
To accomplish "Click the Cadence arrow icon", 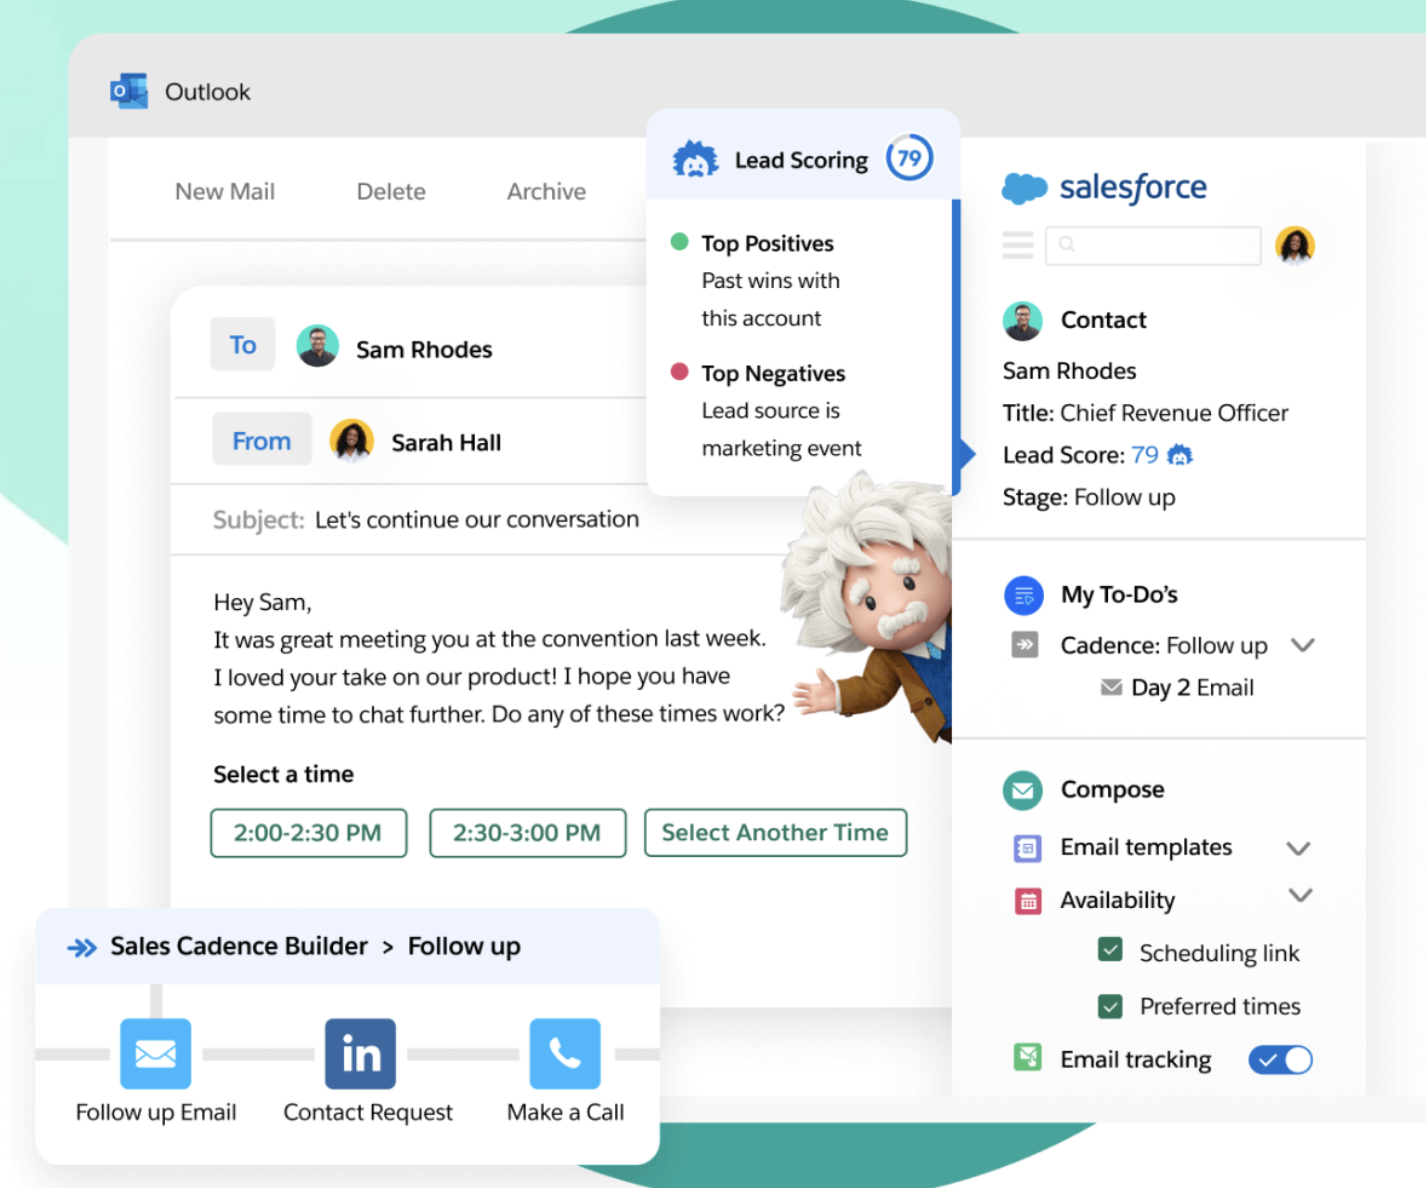I will coord(1024,645).
